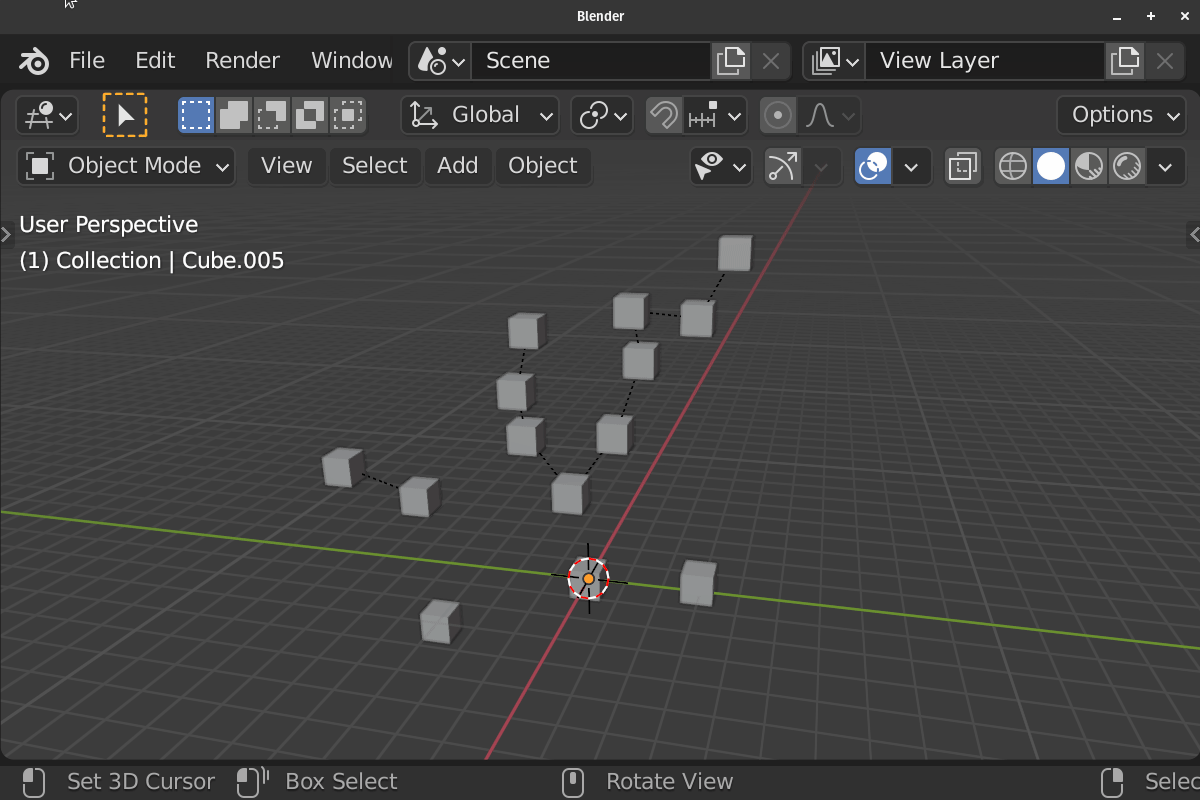
Task: Click the cube on the green Y axis
Action: tap(698, 583)
